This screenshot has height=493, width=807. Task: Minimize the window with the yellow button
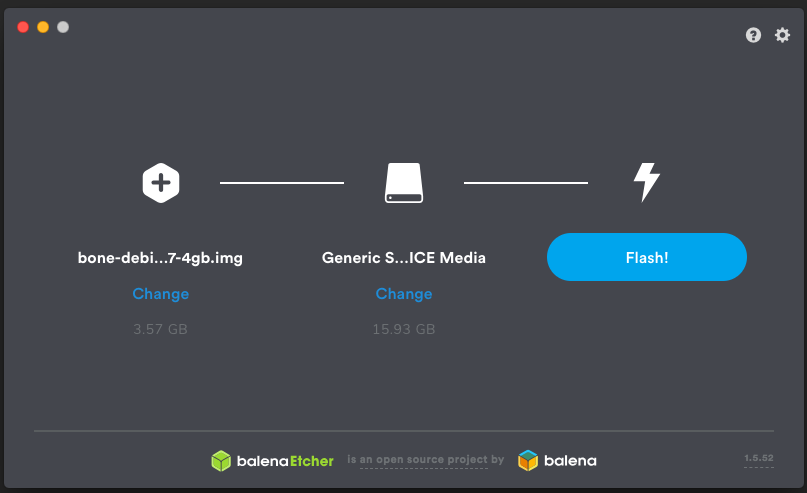[x=43, y=27]
